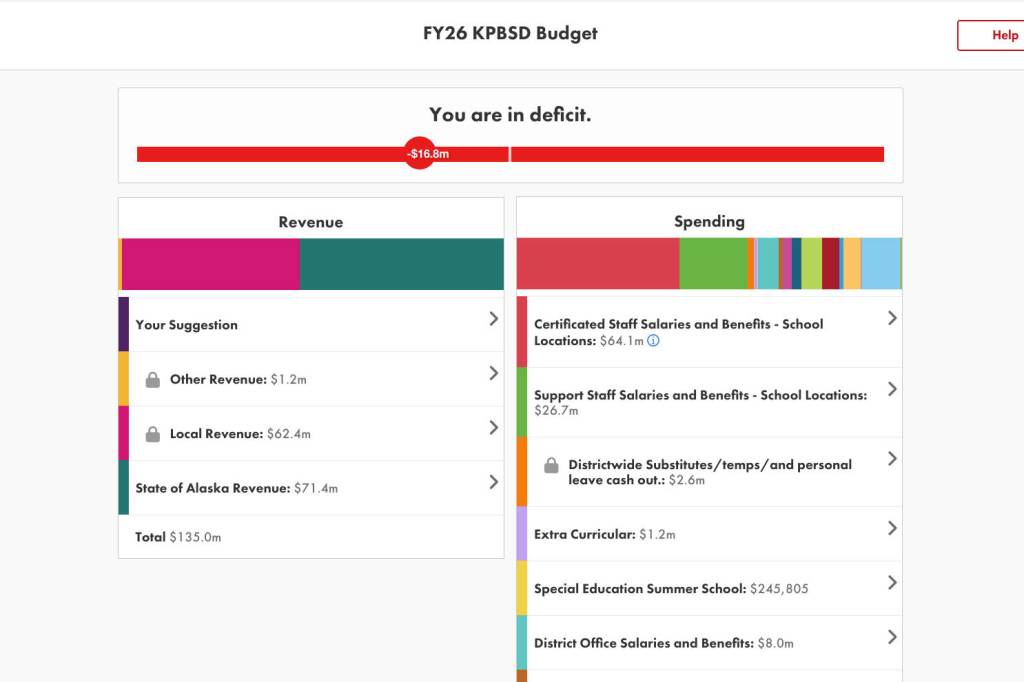The image size is (1024, 682).
Task: Open Certificated Staff Salaries chevron arrow
Action: [892, 318]
